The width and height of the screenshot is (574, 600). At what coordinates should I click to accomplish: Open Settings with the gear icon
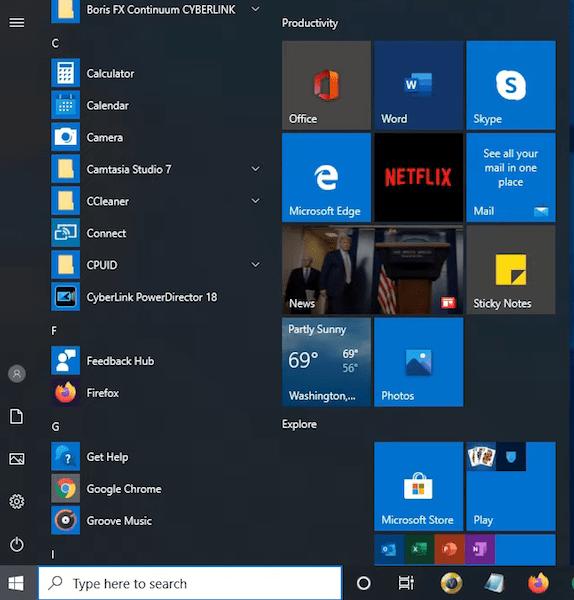click(x=16, y=501)
